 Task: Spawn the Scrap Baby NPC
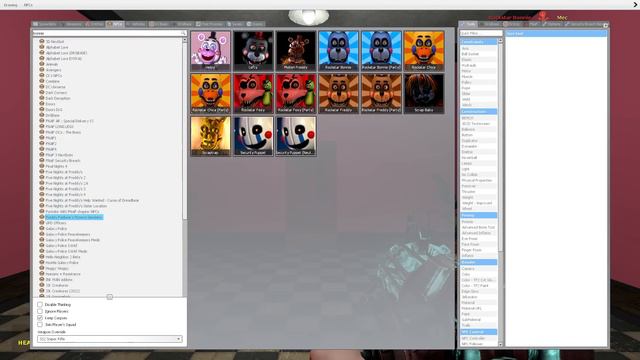[x=424, y=93]
